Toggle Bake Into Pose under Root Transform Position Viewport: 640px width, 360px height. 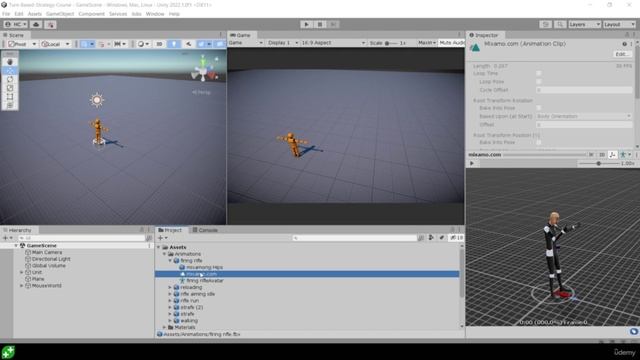pos(539,142)
